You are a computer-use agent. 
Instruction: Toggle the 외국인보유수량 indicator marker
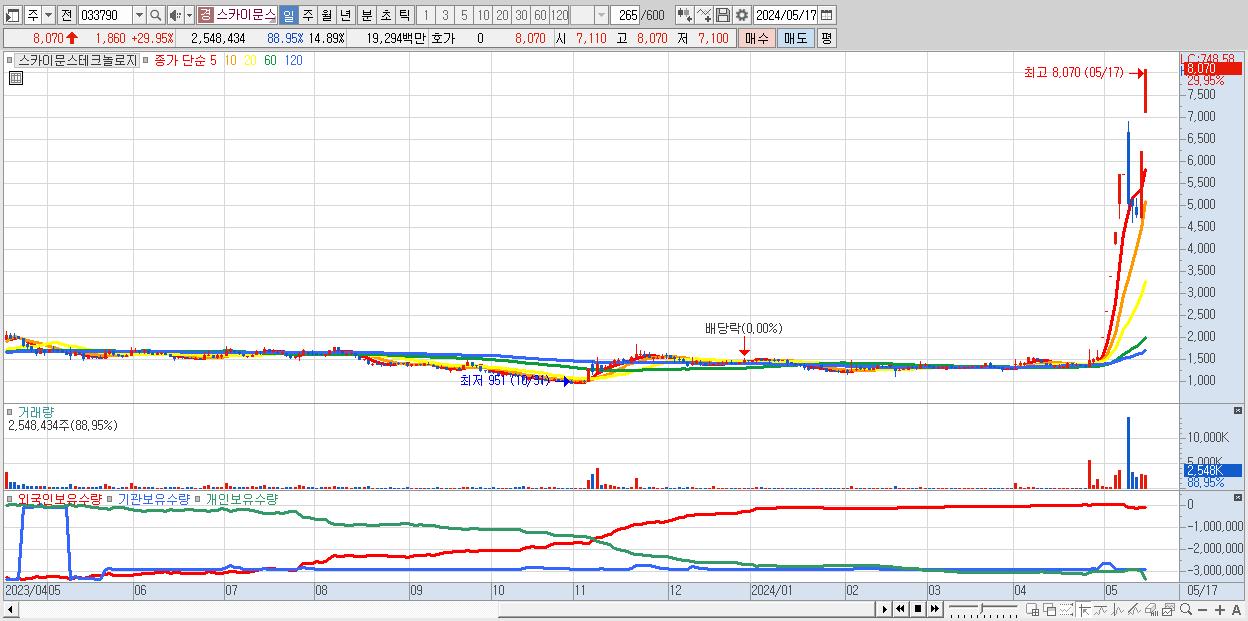(12, 499)
